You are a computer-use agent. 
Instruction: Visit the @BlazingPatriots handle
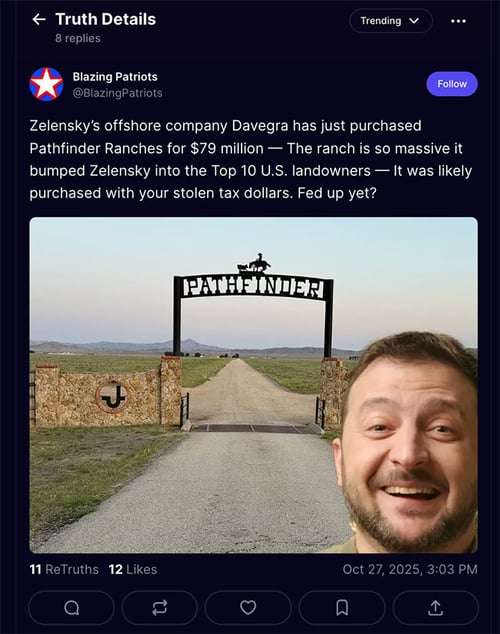117,93
